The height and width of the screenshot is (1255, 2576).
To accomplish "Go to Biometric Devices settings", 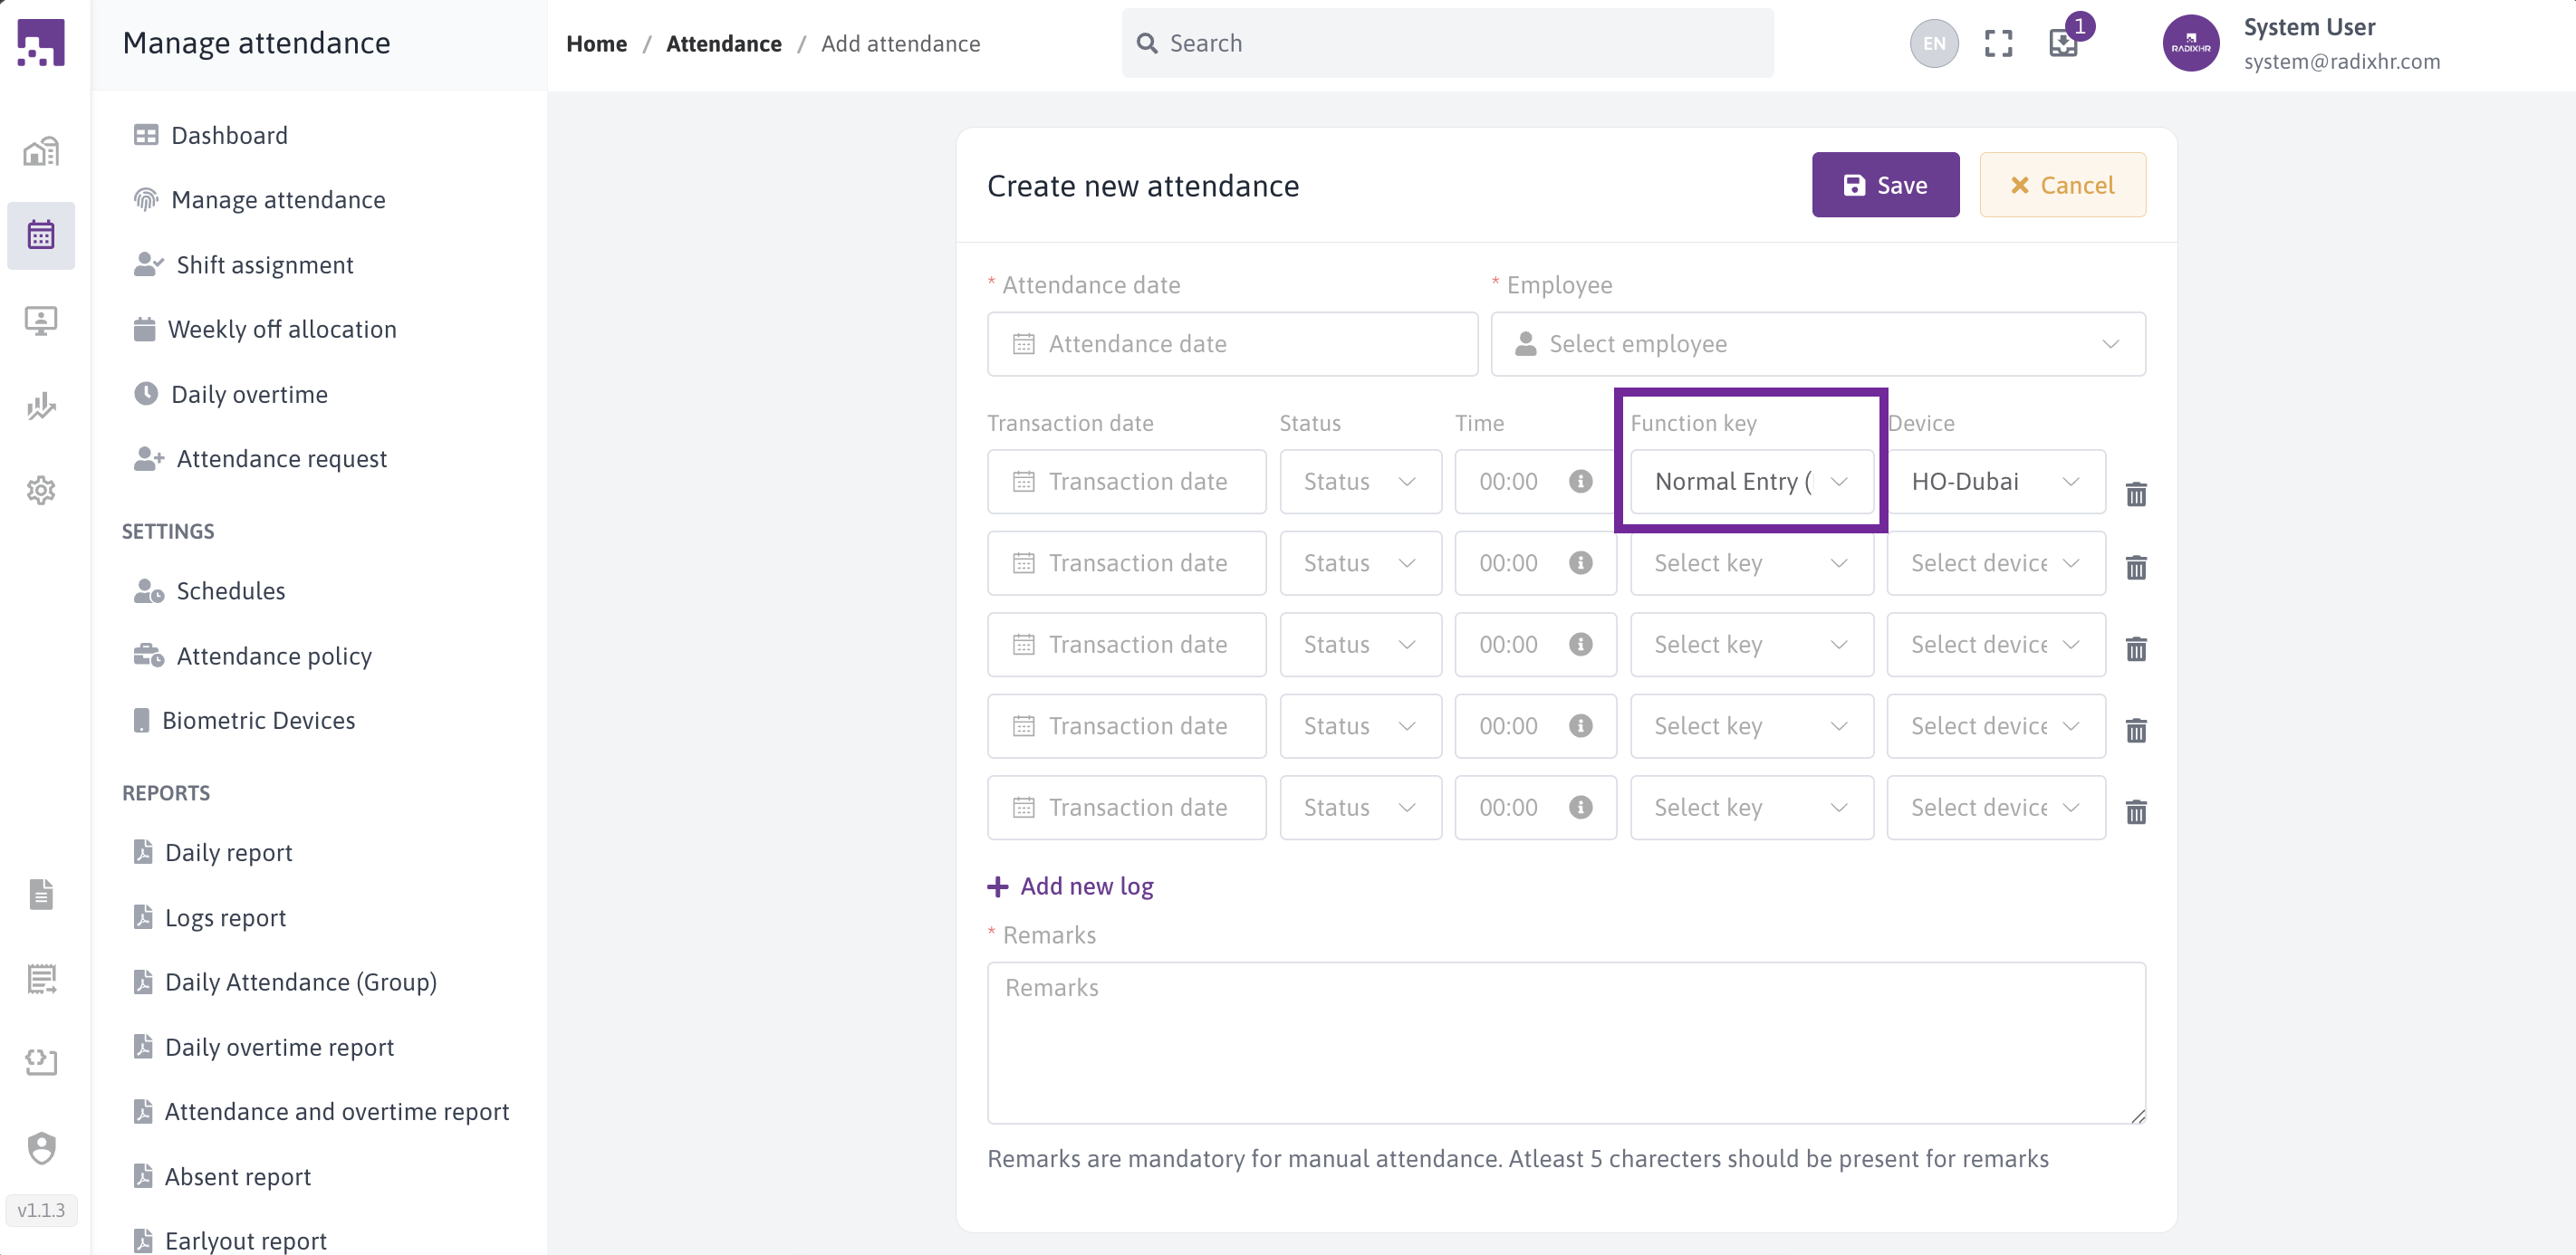I will coord(258,720).
